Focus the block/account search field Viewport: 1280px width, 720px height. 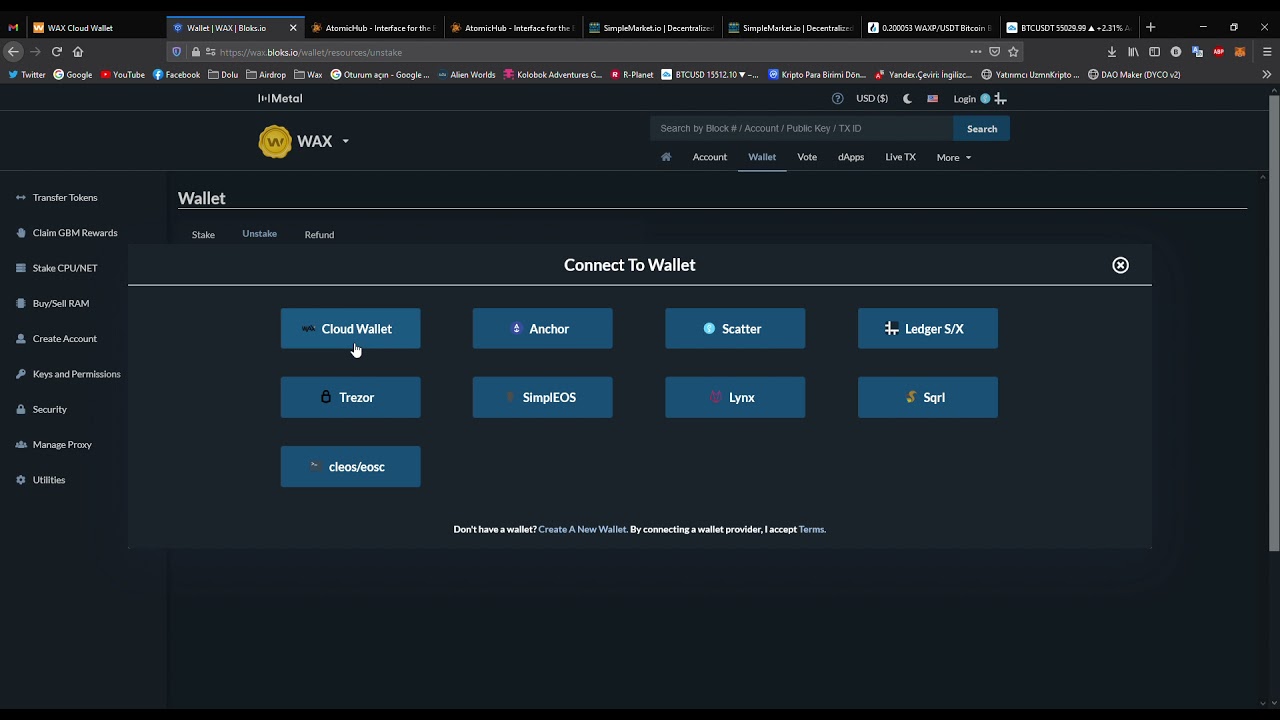tap(801, 128)
